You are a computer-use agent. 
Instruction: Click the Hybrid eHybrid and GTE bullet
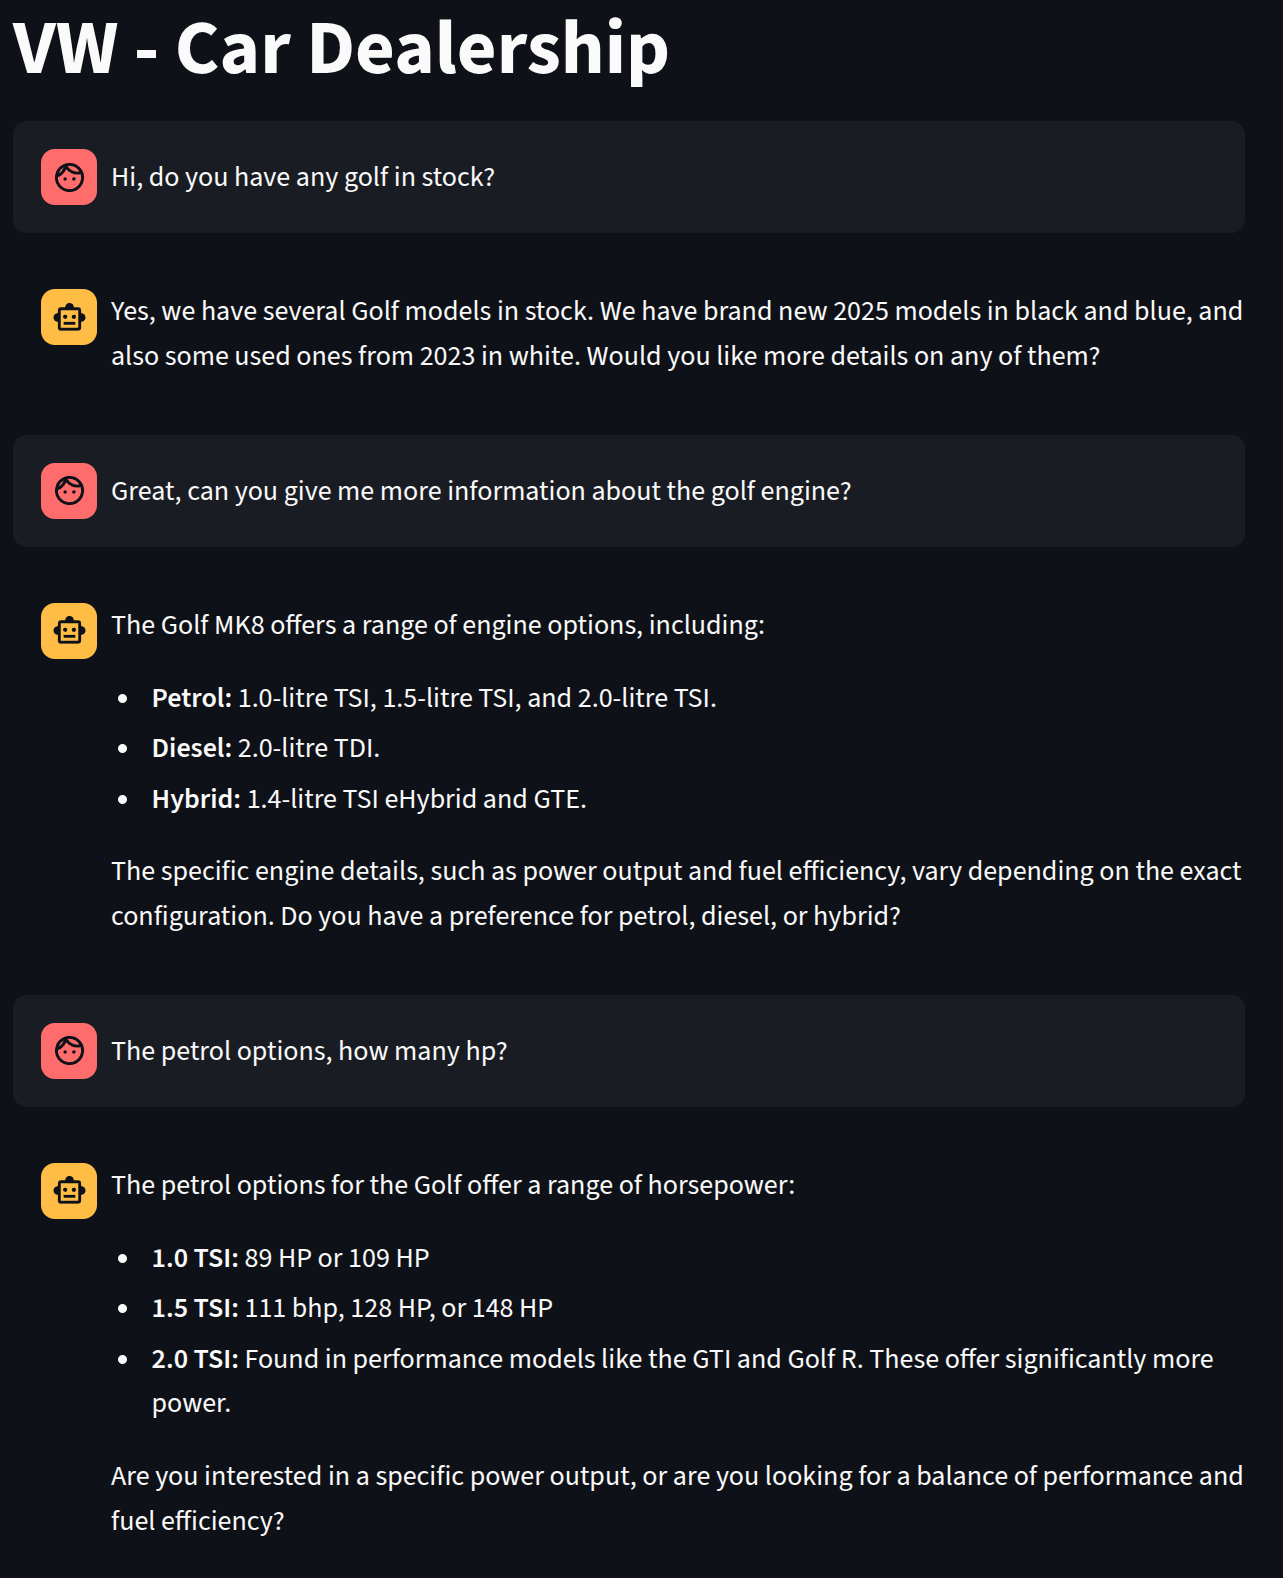pos(368,799)
